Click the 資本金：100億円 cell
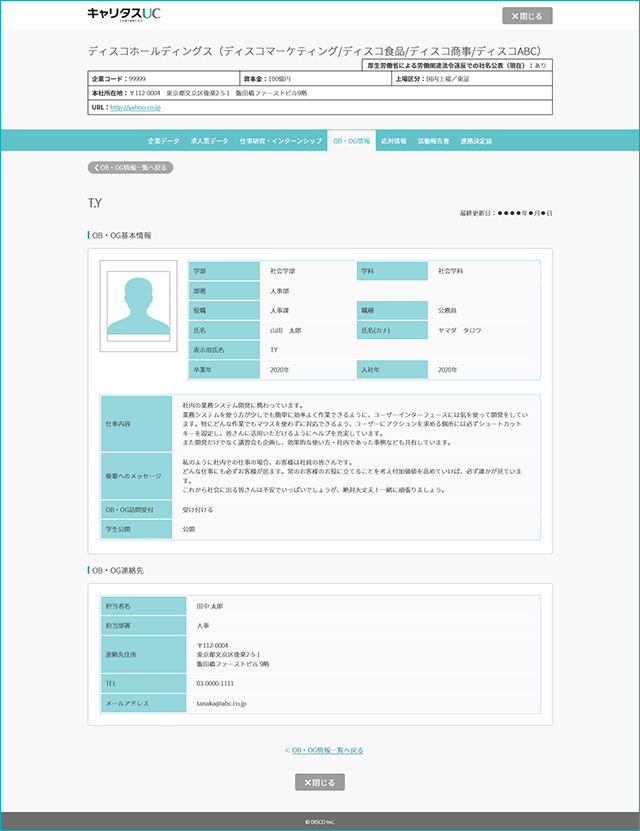Image resolution: width=640 pixels, height=831 pixels. click(315, 78)
